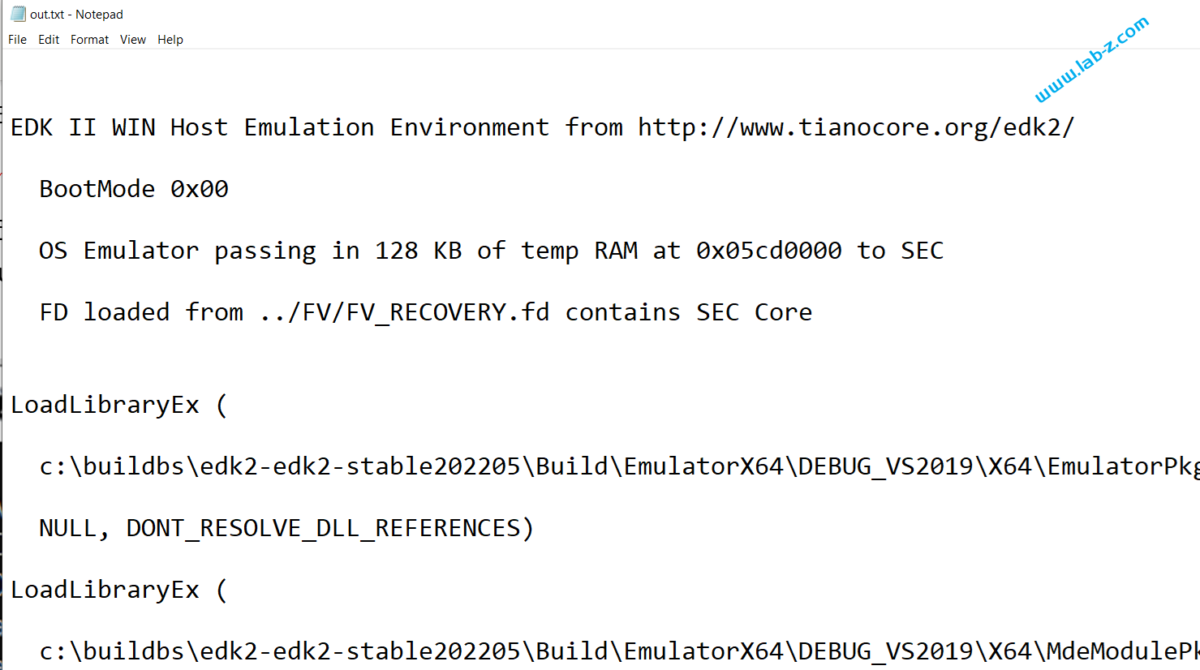Open the File menu
Screen dimensions: 1200x670
point(16,39)
